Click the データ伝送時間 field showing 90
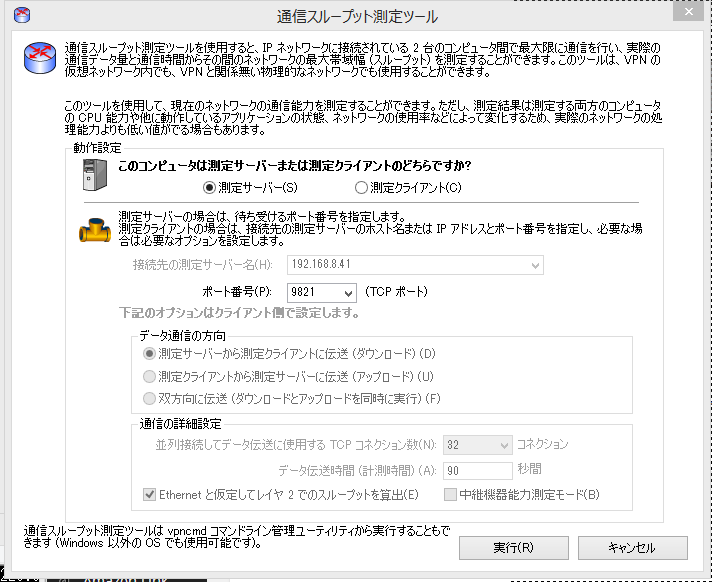The height and width of the screenshot is (582, 712). [476, 469]
